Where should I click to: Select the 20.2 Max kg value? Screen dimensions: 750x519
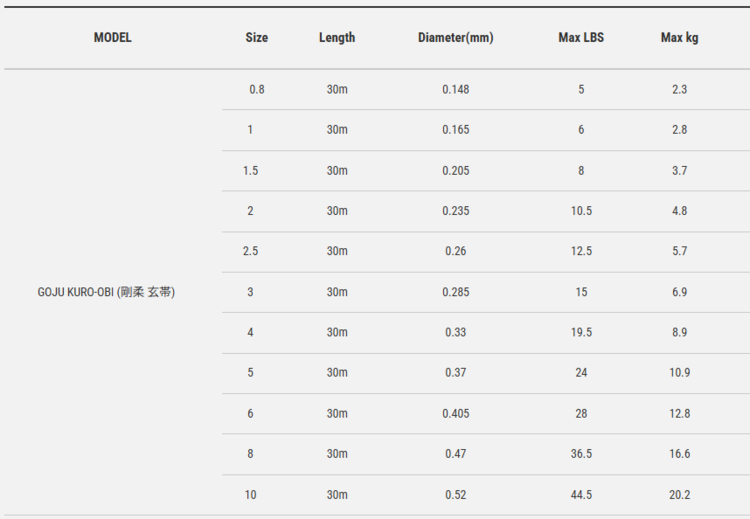[680, 495]
